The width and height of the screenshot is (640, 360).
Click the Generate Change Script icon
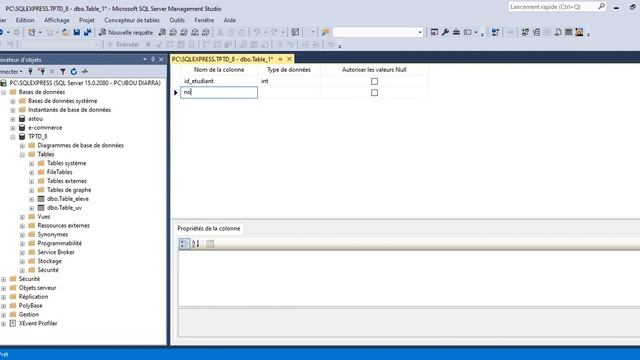(x=495, y=32)
